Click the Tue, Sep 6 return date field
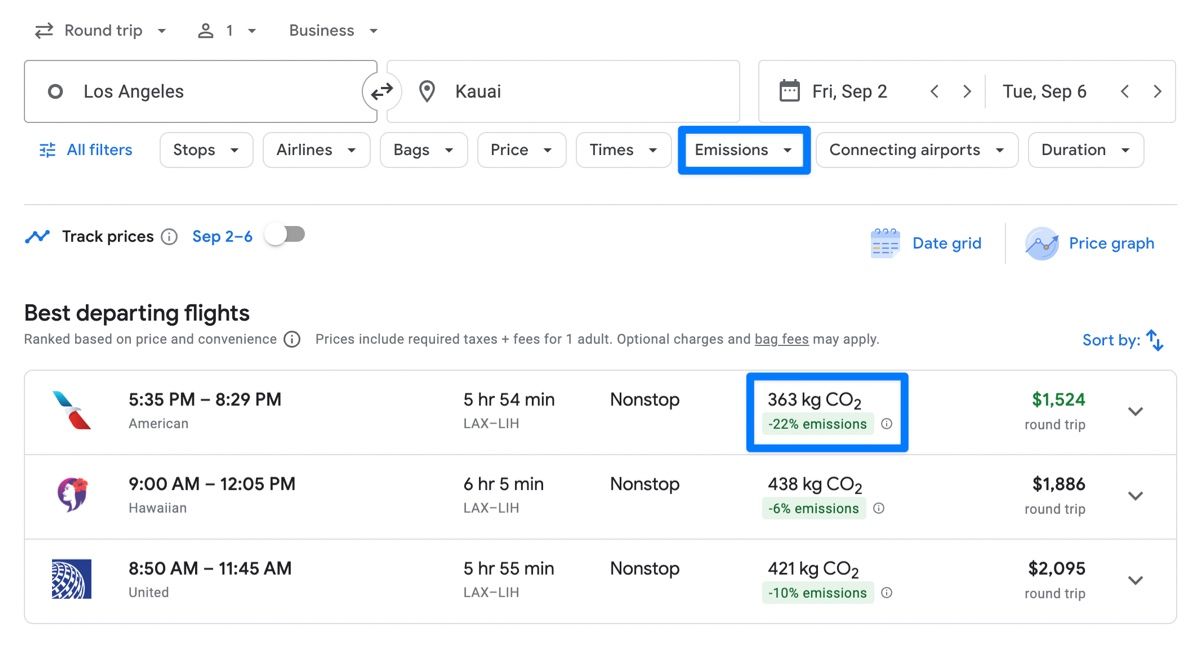The image size is (1200, 648). click(x=1044, y=92)
